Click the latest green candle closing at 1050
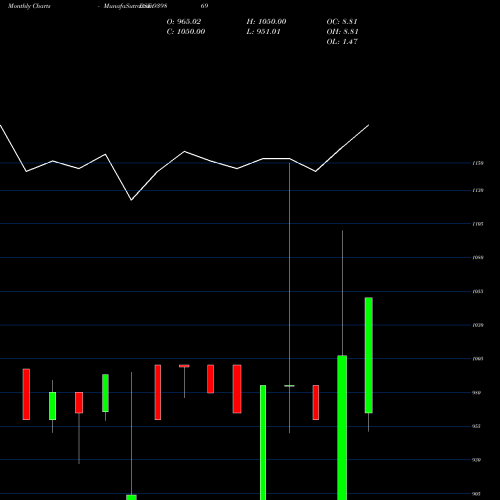This screenshot has width=500, height=500. [x=369, y=355]
